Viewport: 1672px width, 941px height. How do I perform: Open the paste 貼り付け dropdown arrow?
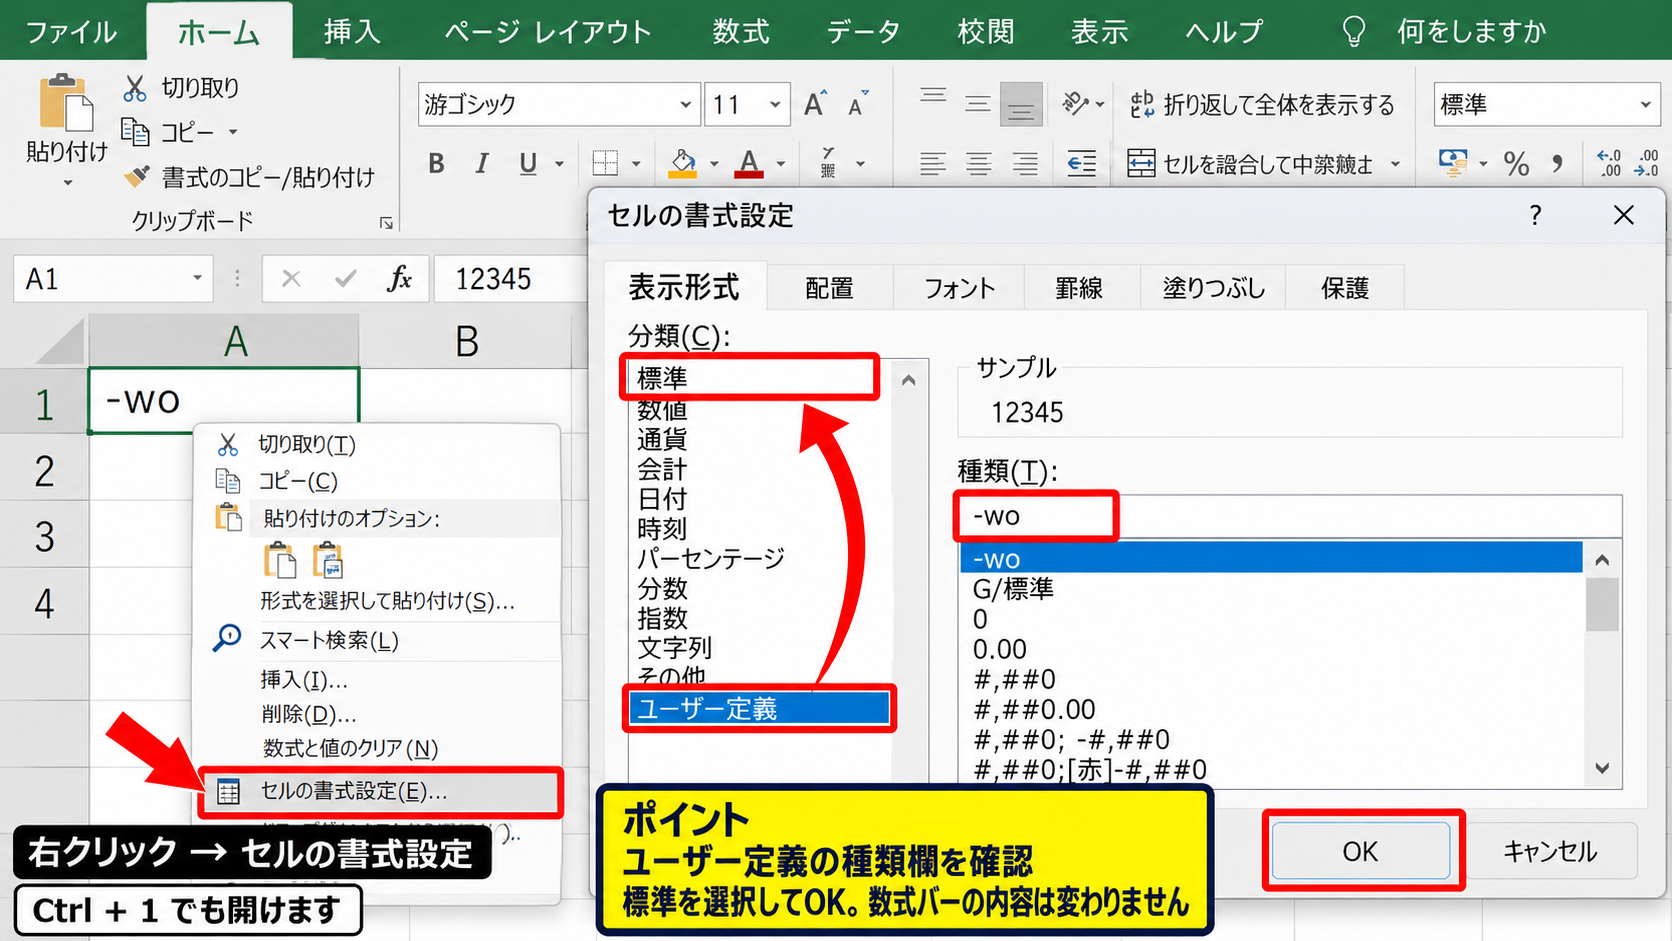[x=67, y=183]
